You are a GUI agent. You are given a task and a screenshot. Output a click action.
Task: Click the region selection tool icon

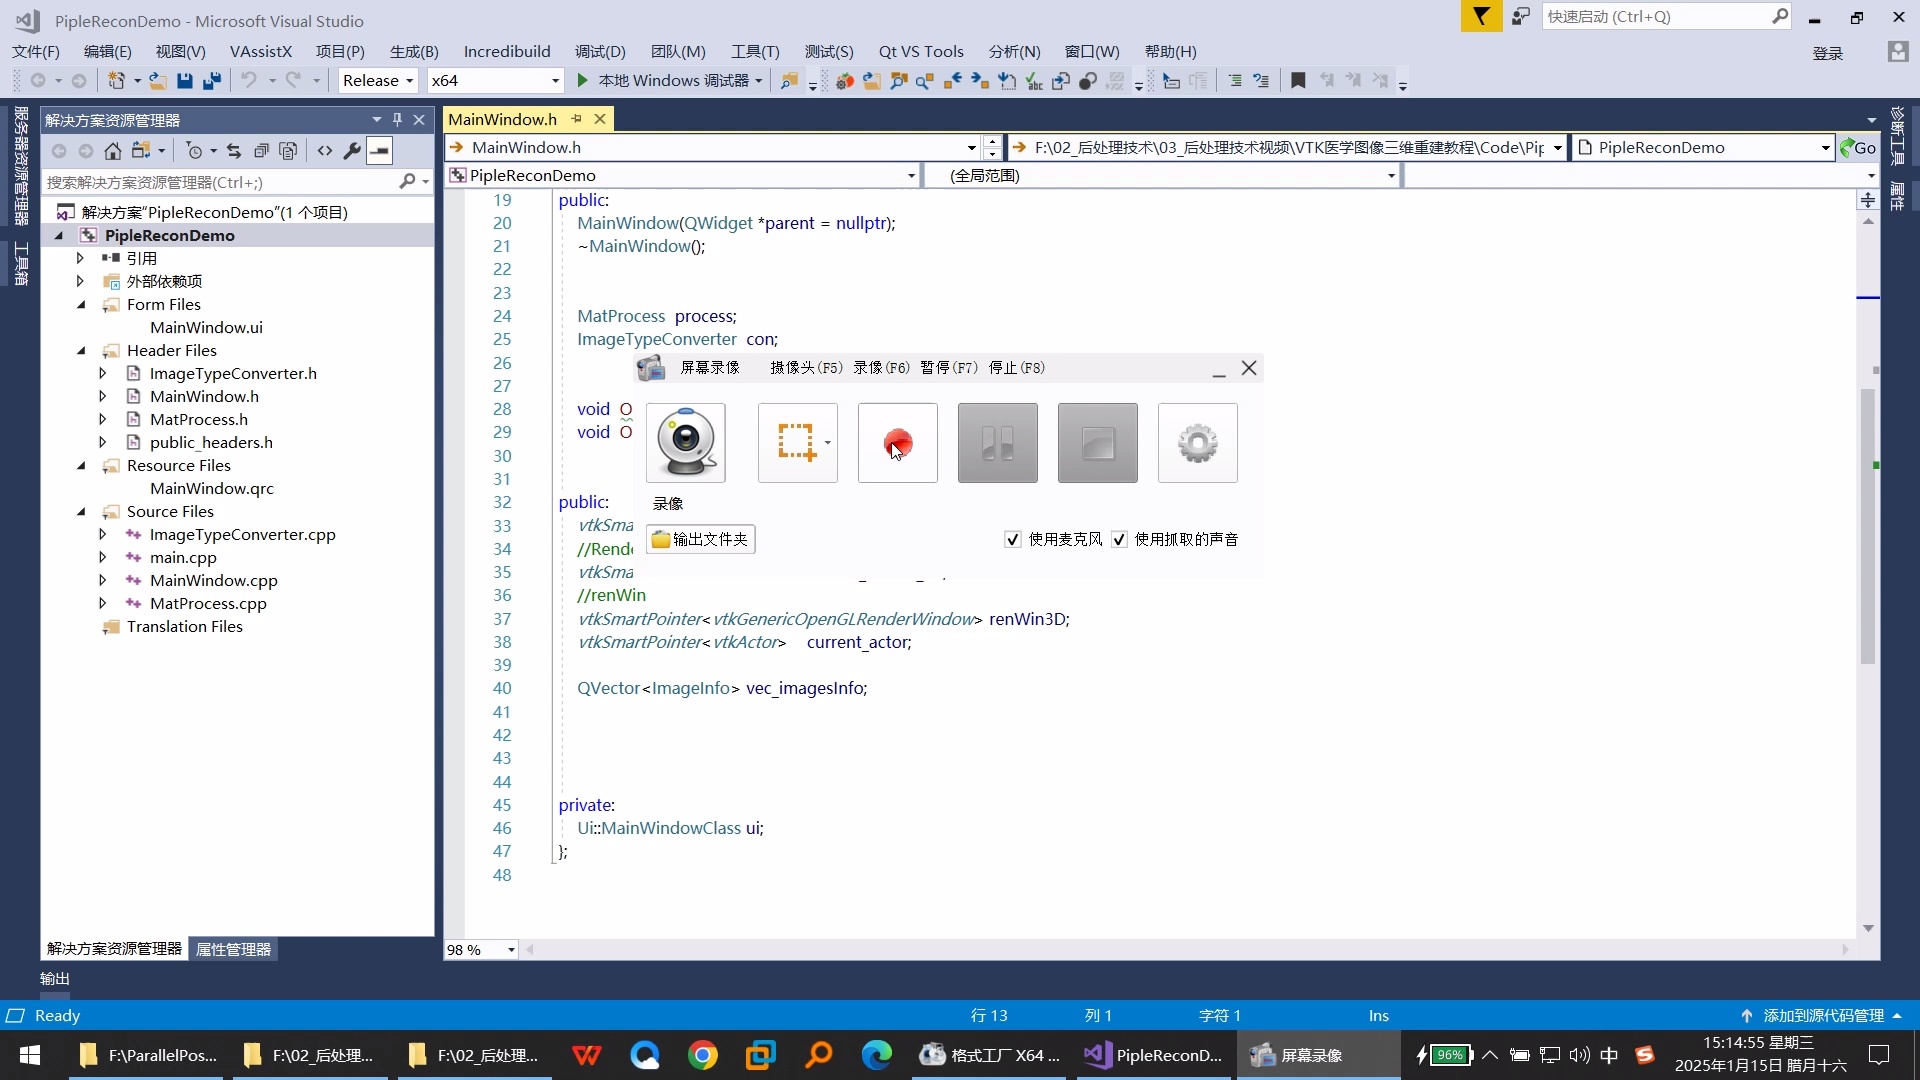[x=796, y=443]
